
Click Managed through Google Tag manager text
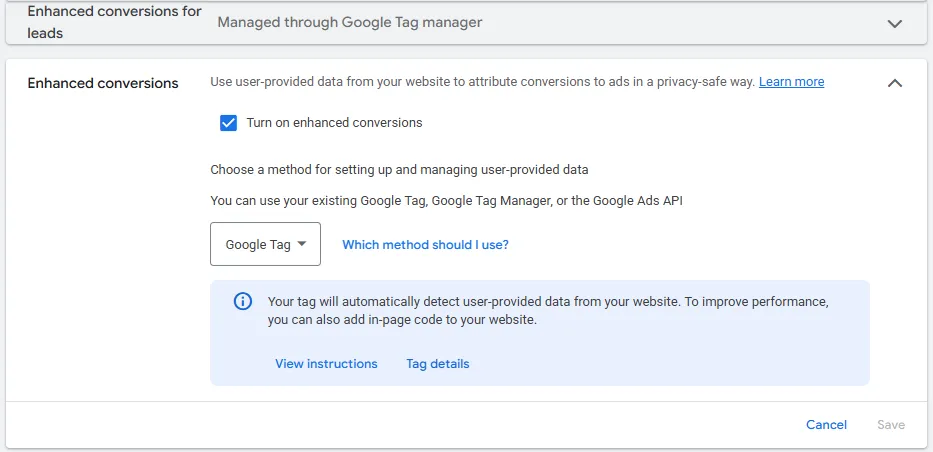click(350, 23)
